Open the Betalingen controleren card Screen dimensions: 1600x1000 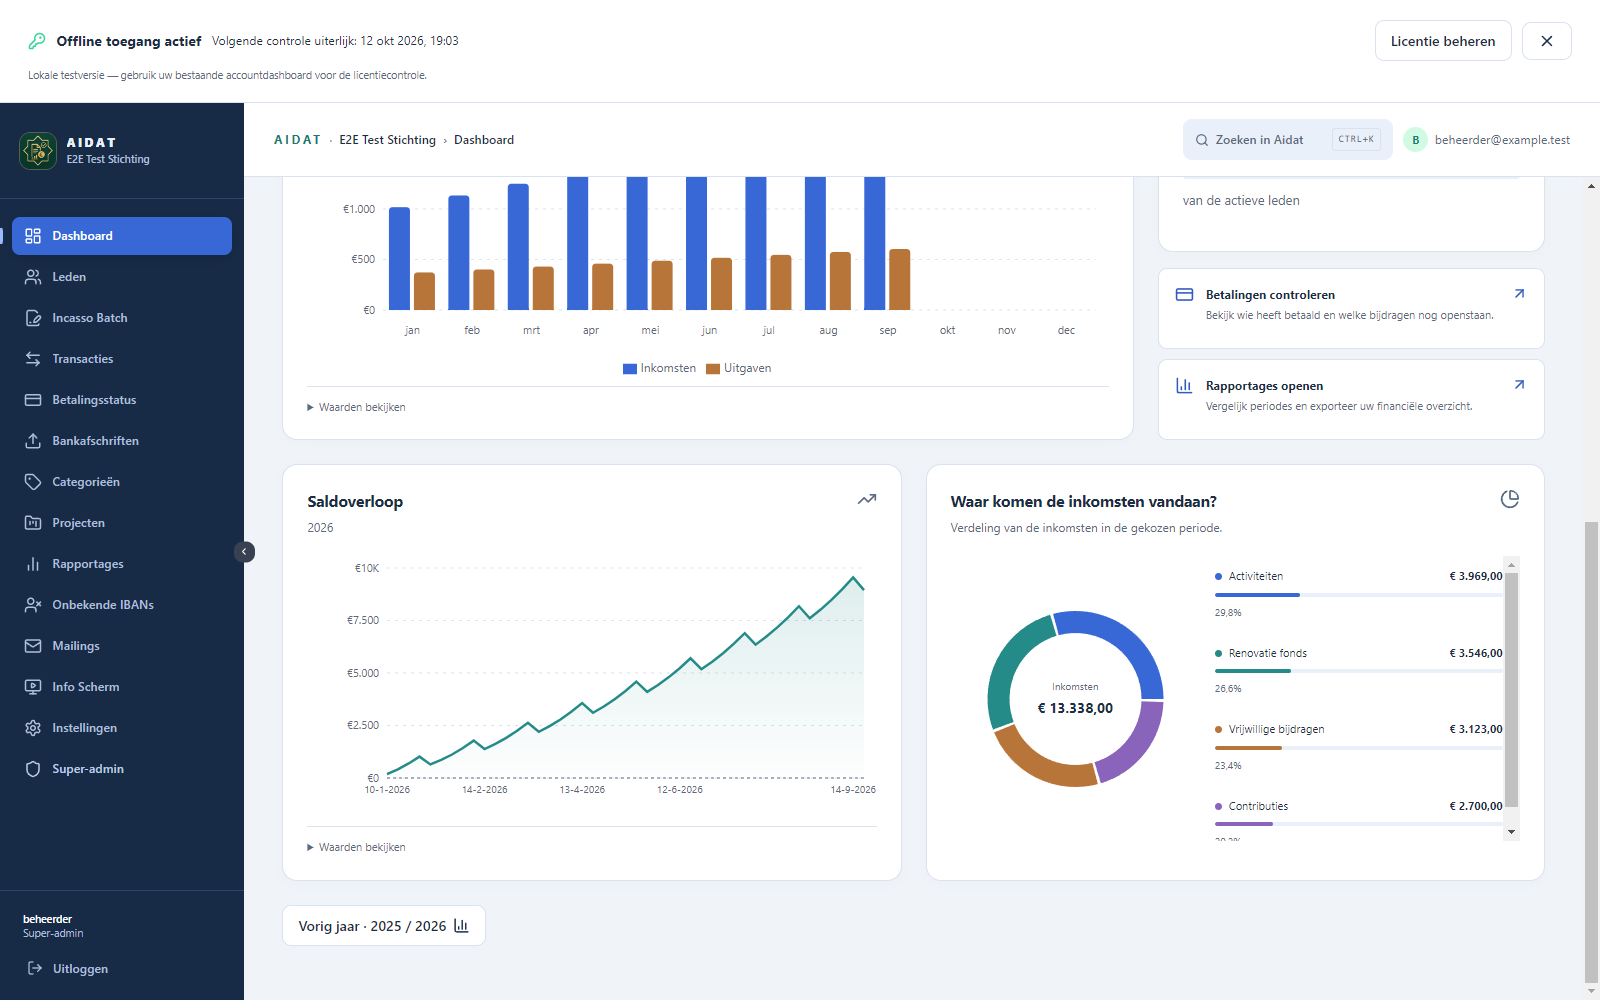(1351, 308)
